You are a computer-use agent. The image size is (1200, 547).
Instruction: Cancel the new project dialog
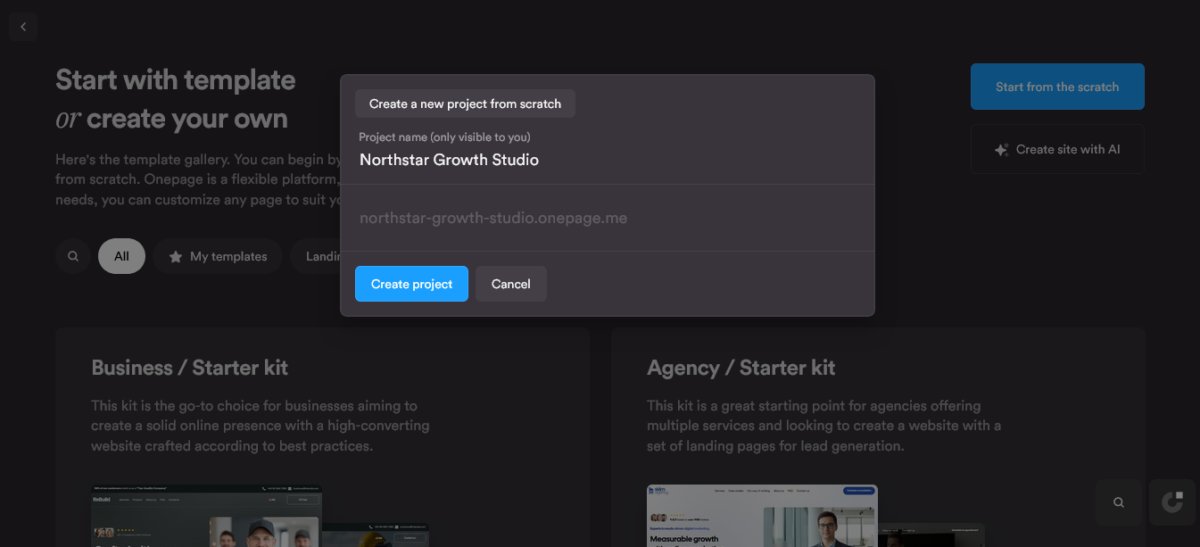[511, 284]
